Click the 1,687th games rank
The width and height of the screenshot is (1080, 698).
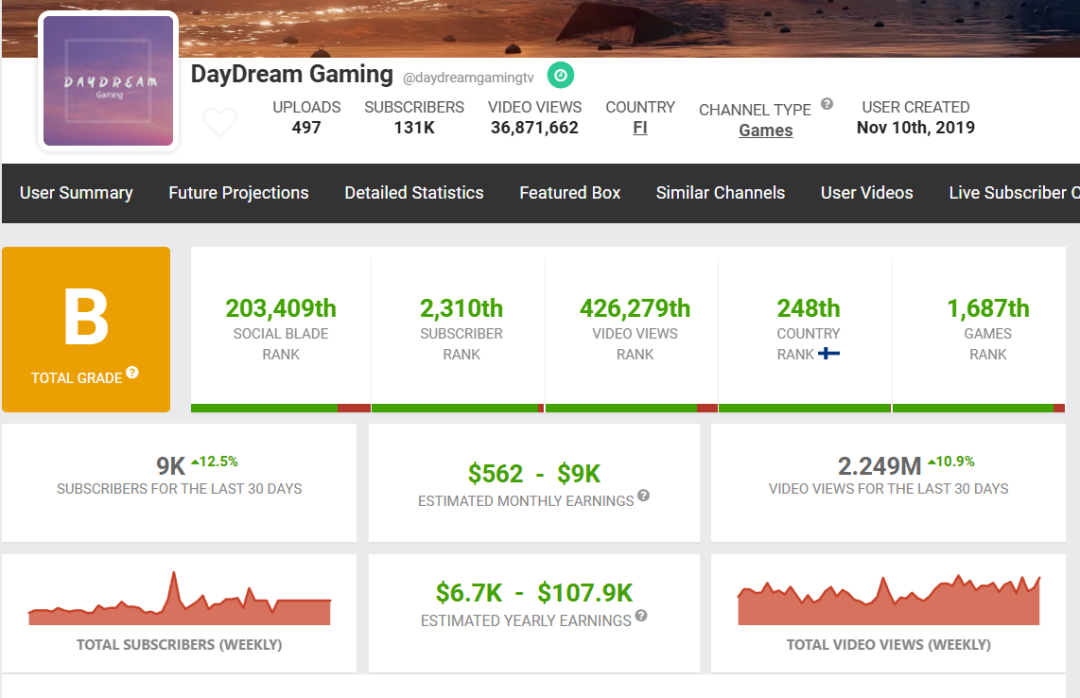988,308
